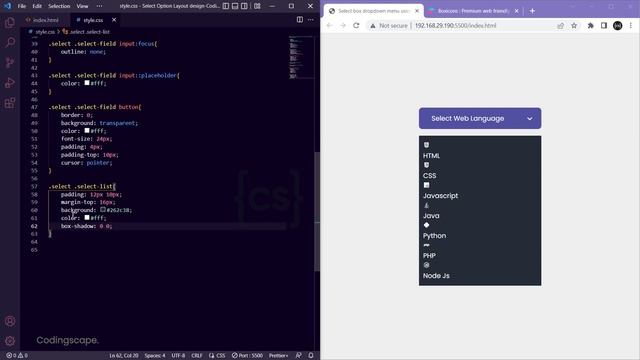Open the Accounts menu in activity bar
Screen dimensions: 640x360
click(10, 321)
